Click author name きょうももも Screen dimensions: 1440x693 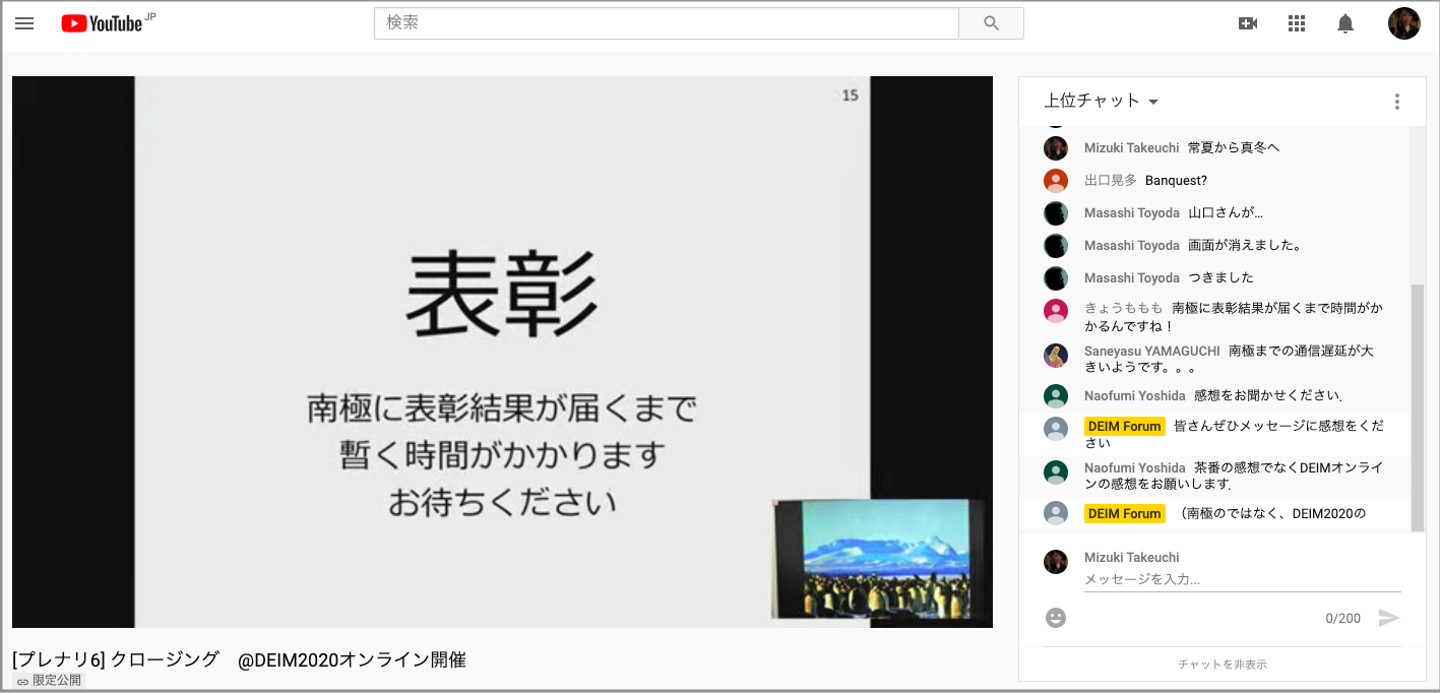(x=1123, y=308)
